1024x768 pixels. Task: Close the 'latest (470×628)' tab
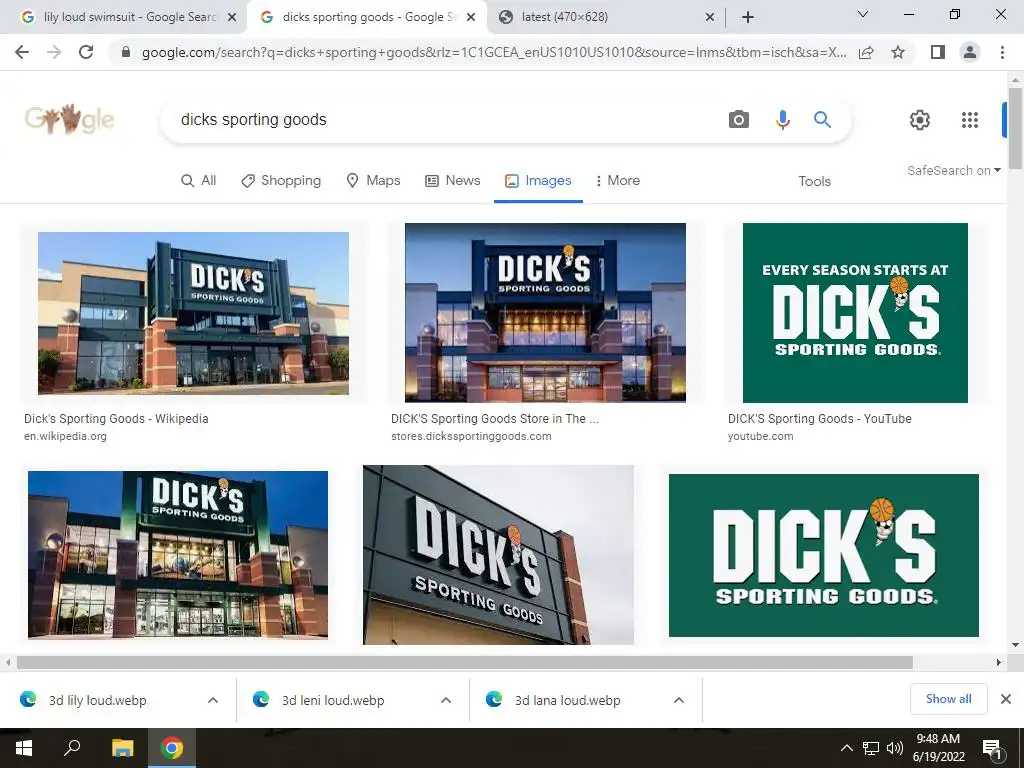click(x=710, y=18)
